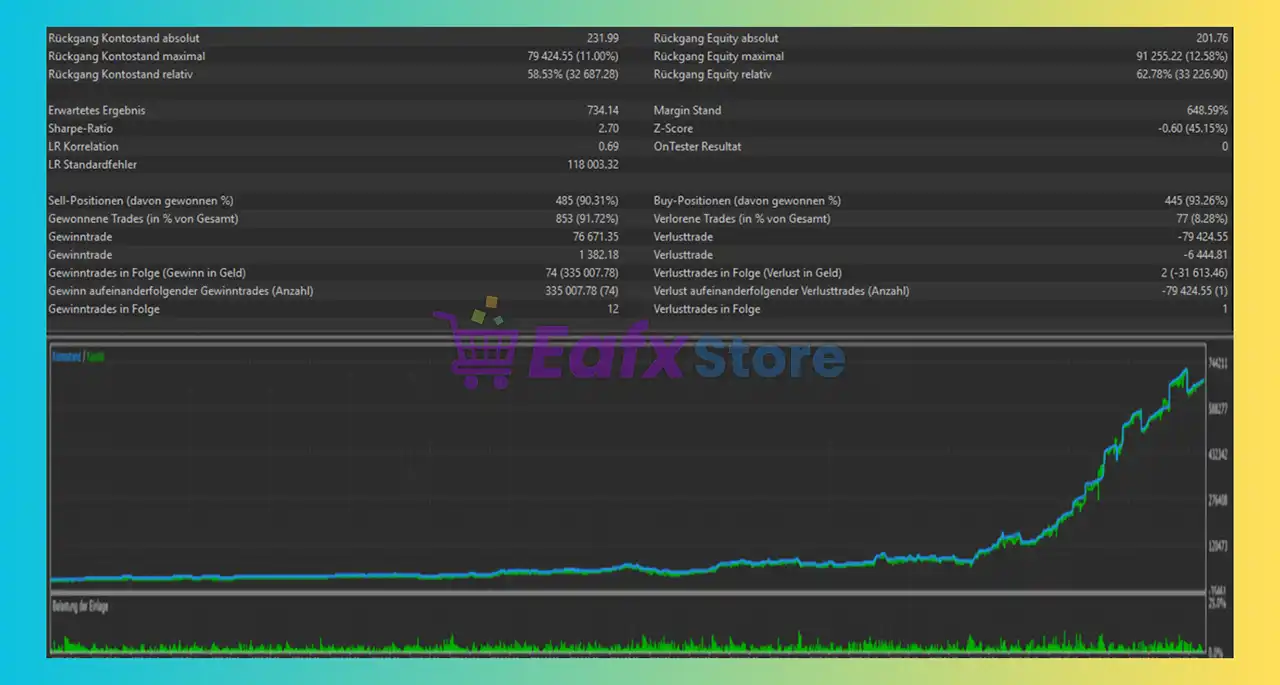Select the Sell-Positionen (davon gewonnen %) label

(x=140, y=201)
